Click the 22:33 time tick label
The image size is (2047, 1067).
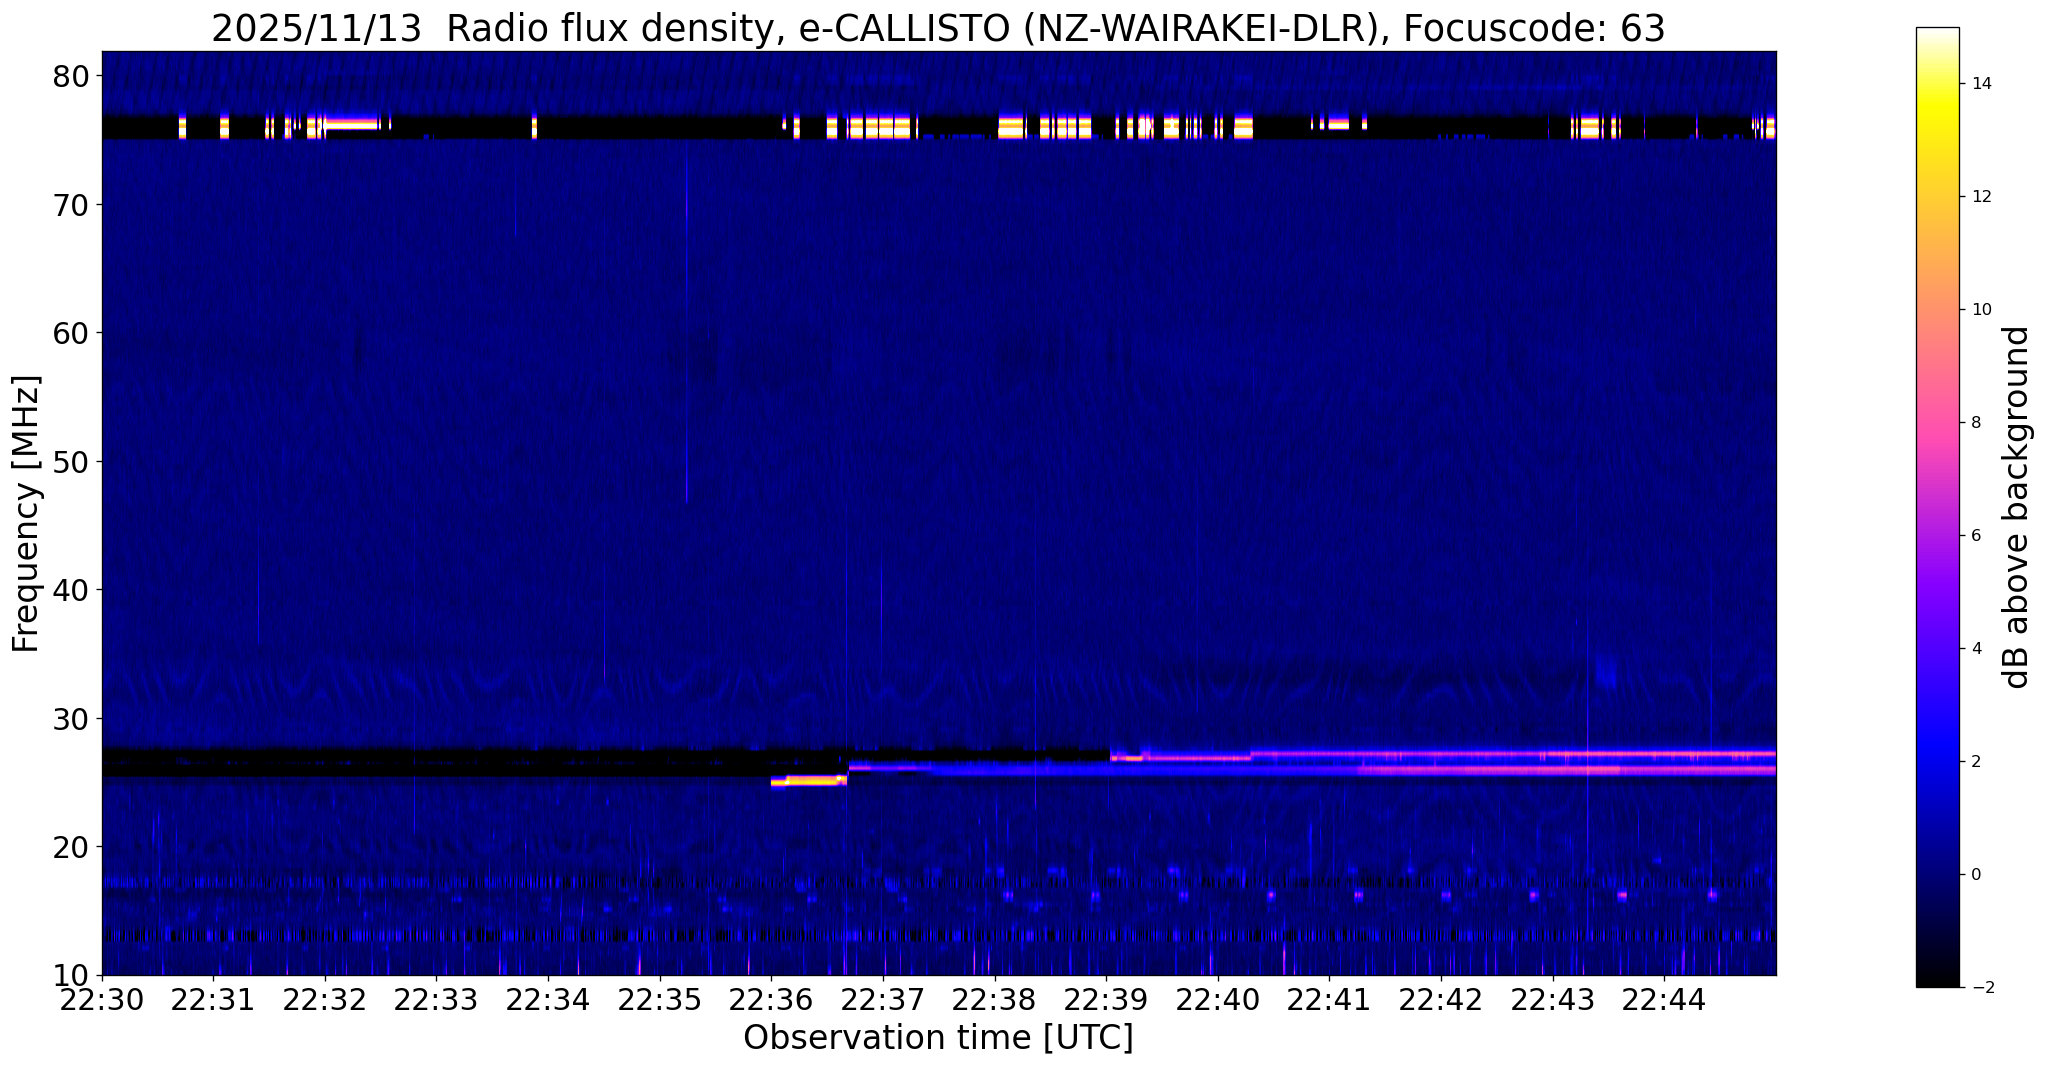[x=436, y=1000]
